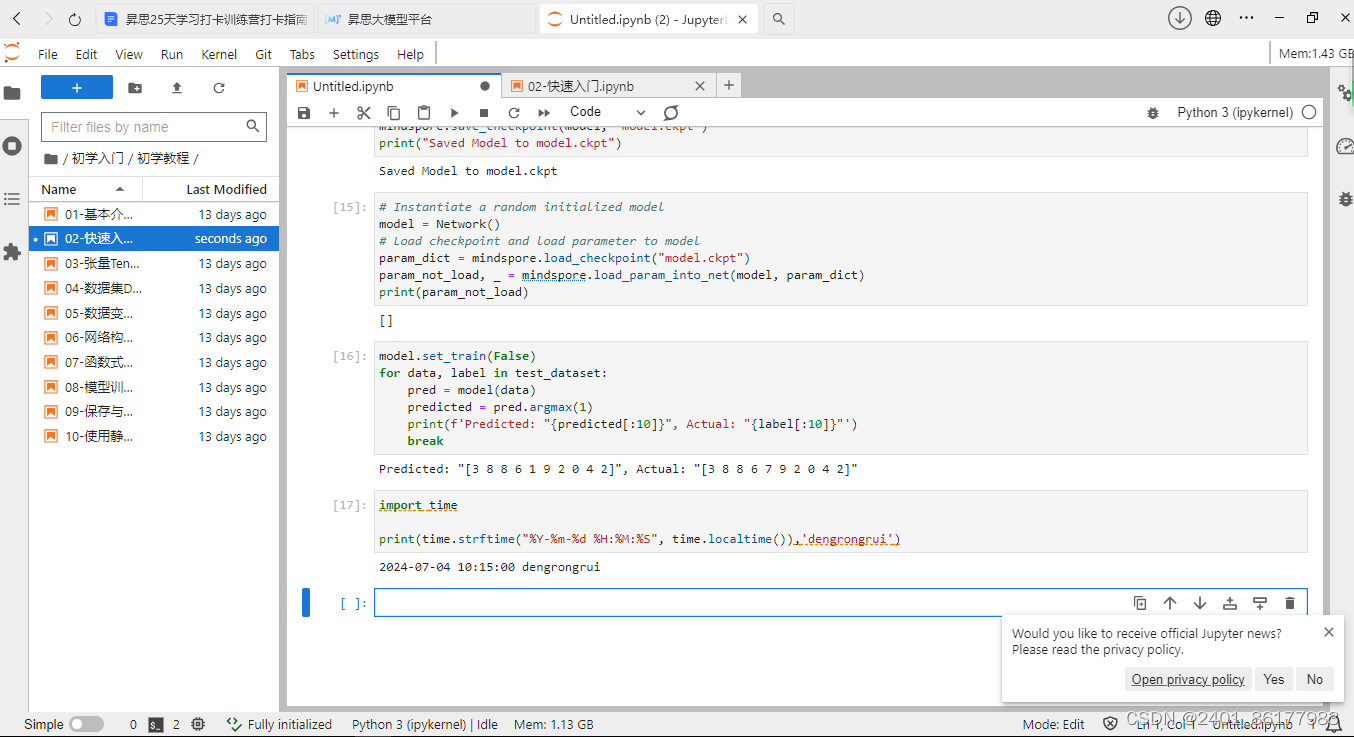This screenshot has width=1354, height=737.
Task: Open a new launcher tab with plus
Action: point(729,86)
